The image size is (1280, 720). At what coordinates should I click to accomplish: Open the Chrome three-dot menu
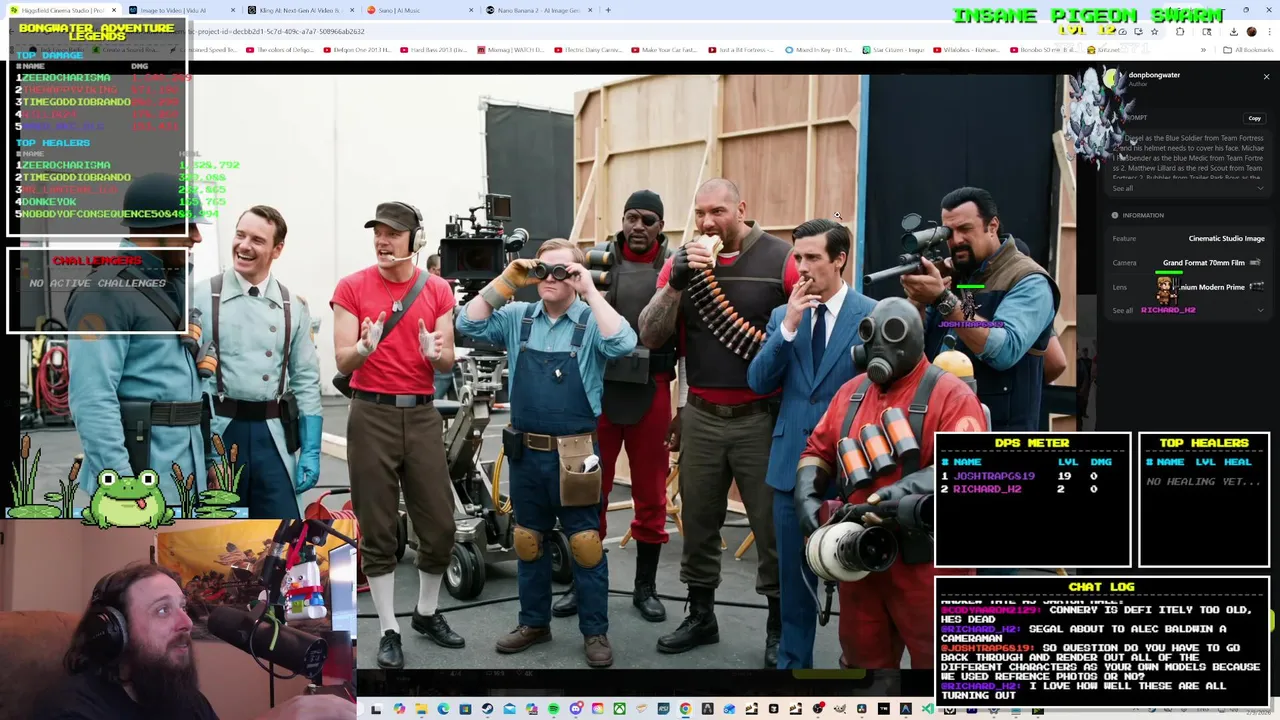click(1269, 32)
